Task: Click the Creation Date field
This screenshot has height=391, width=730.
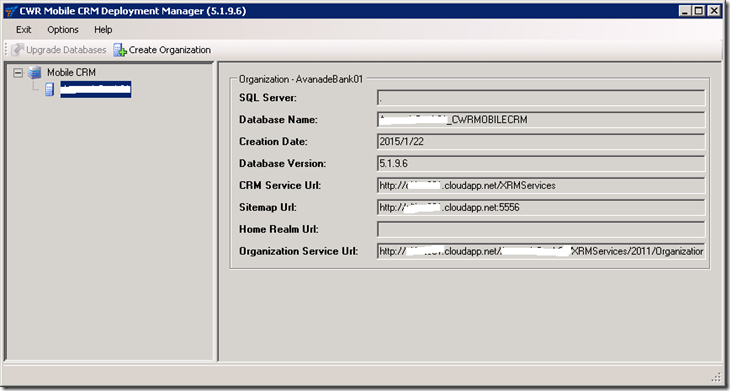Action: pos(541,142)
